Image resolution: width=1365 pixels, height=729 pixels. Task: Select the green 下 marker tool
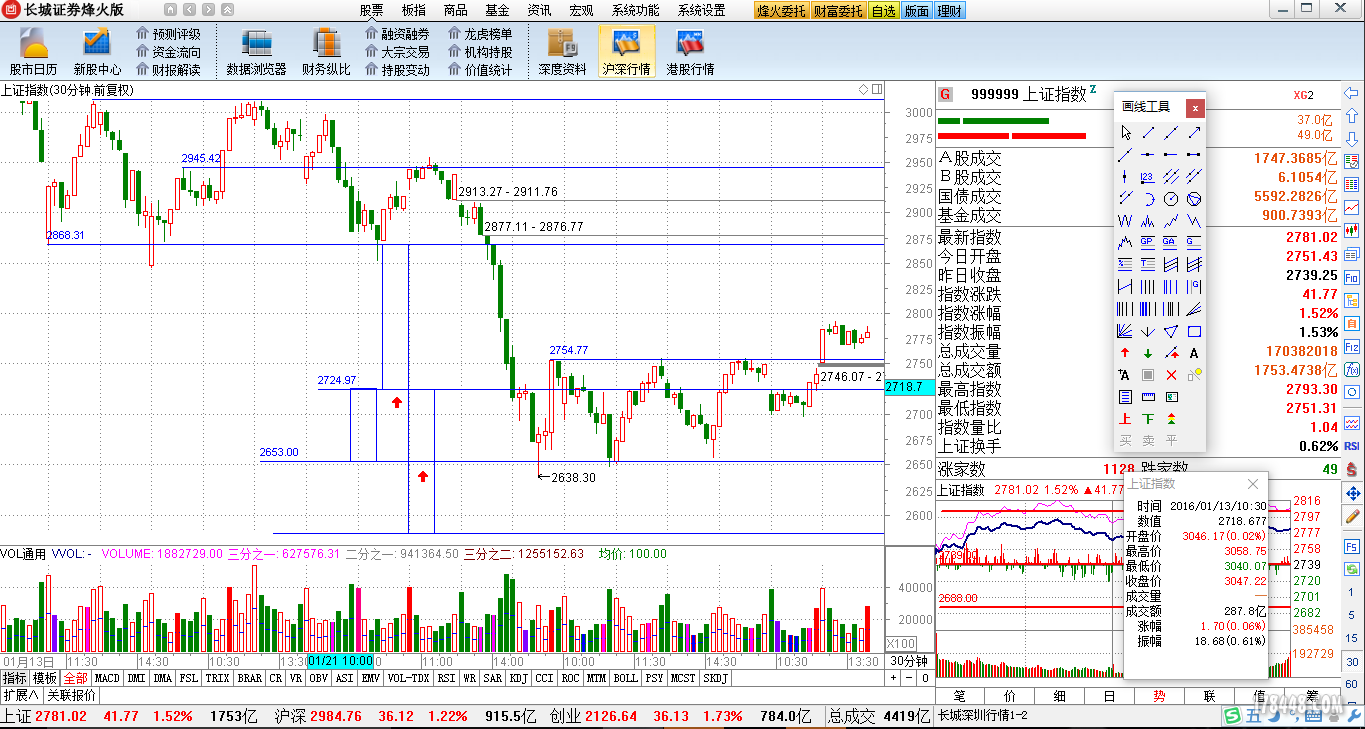click(x=1147, y=419)
